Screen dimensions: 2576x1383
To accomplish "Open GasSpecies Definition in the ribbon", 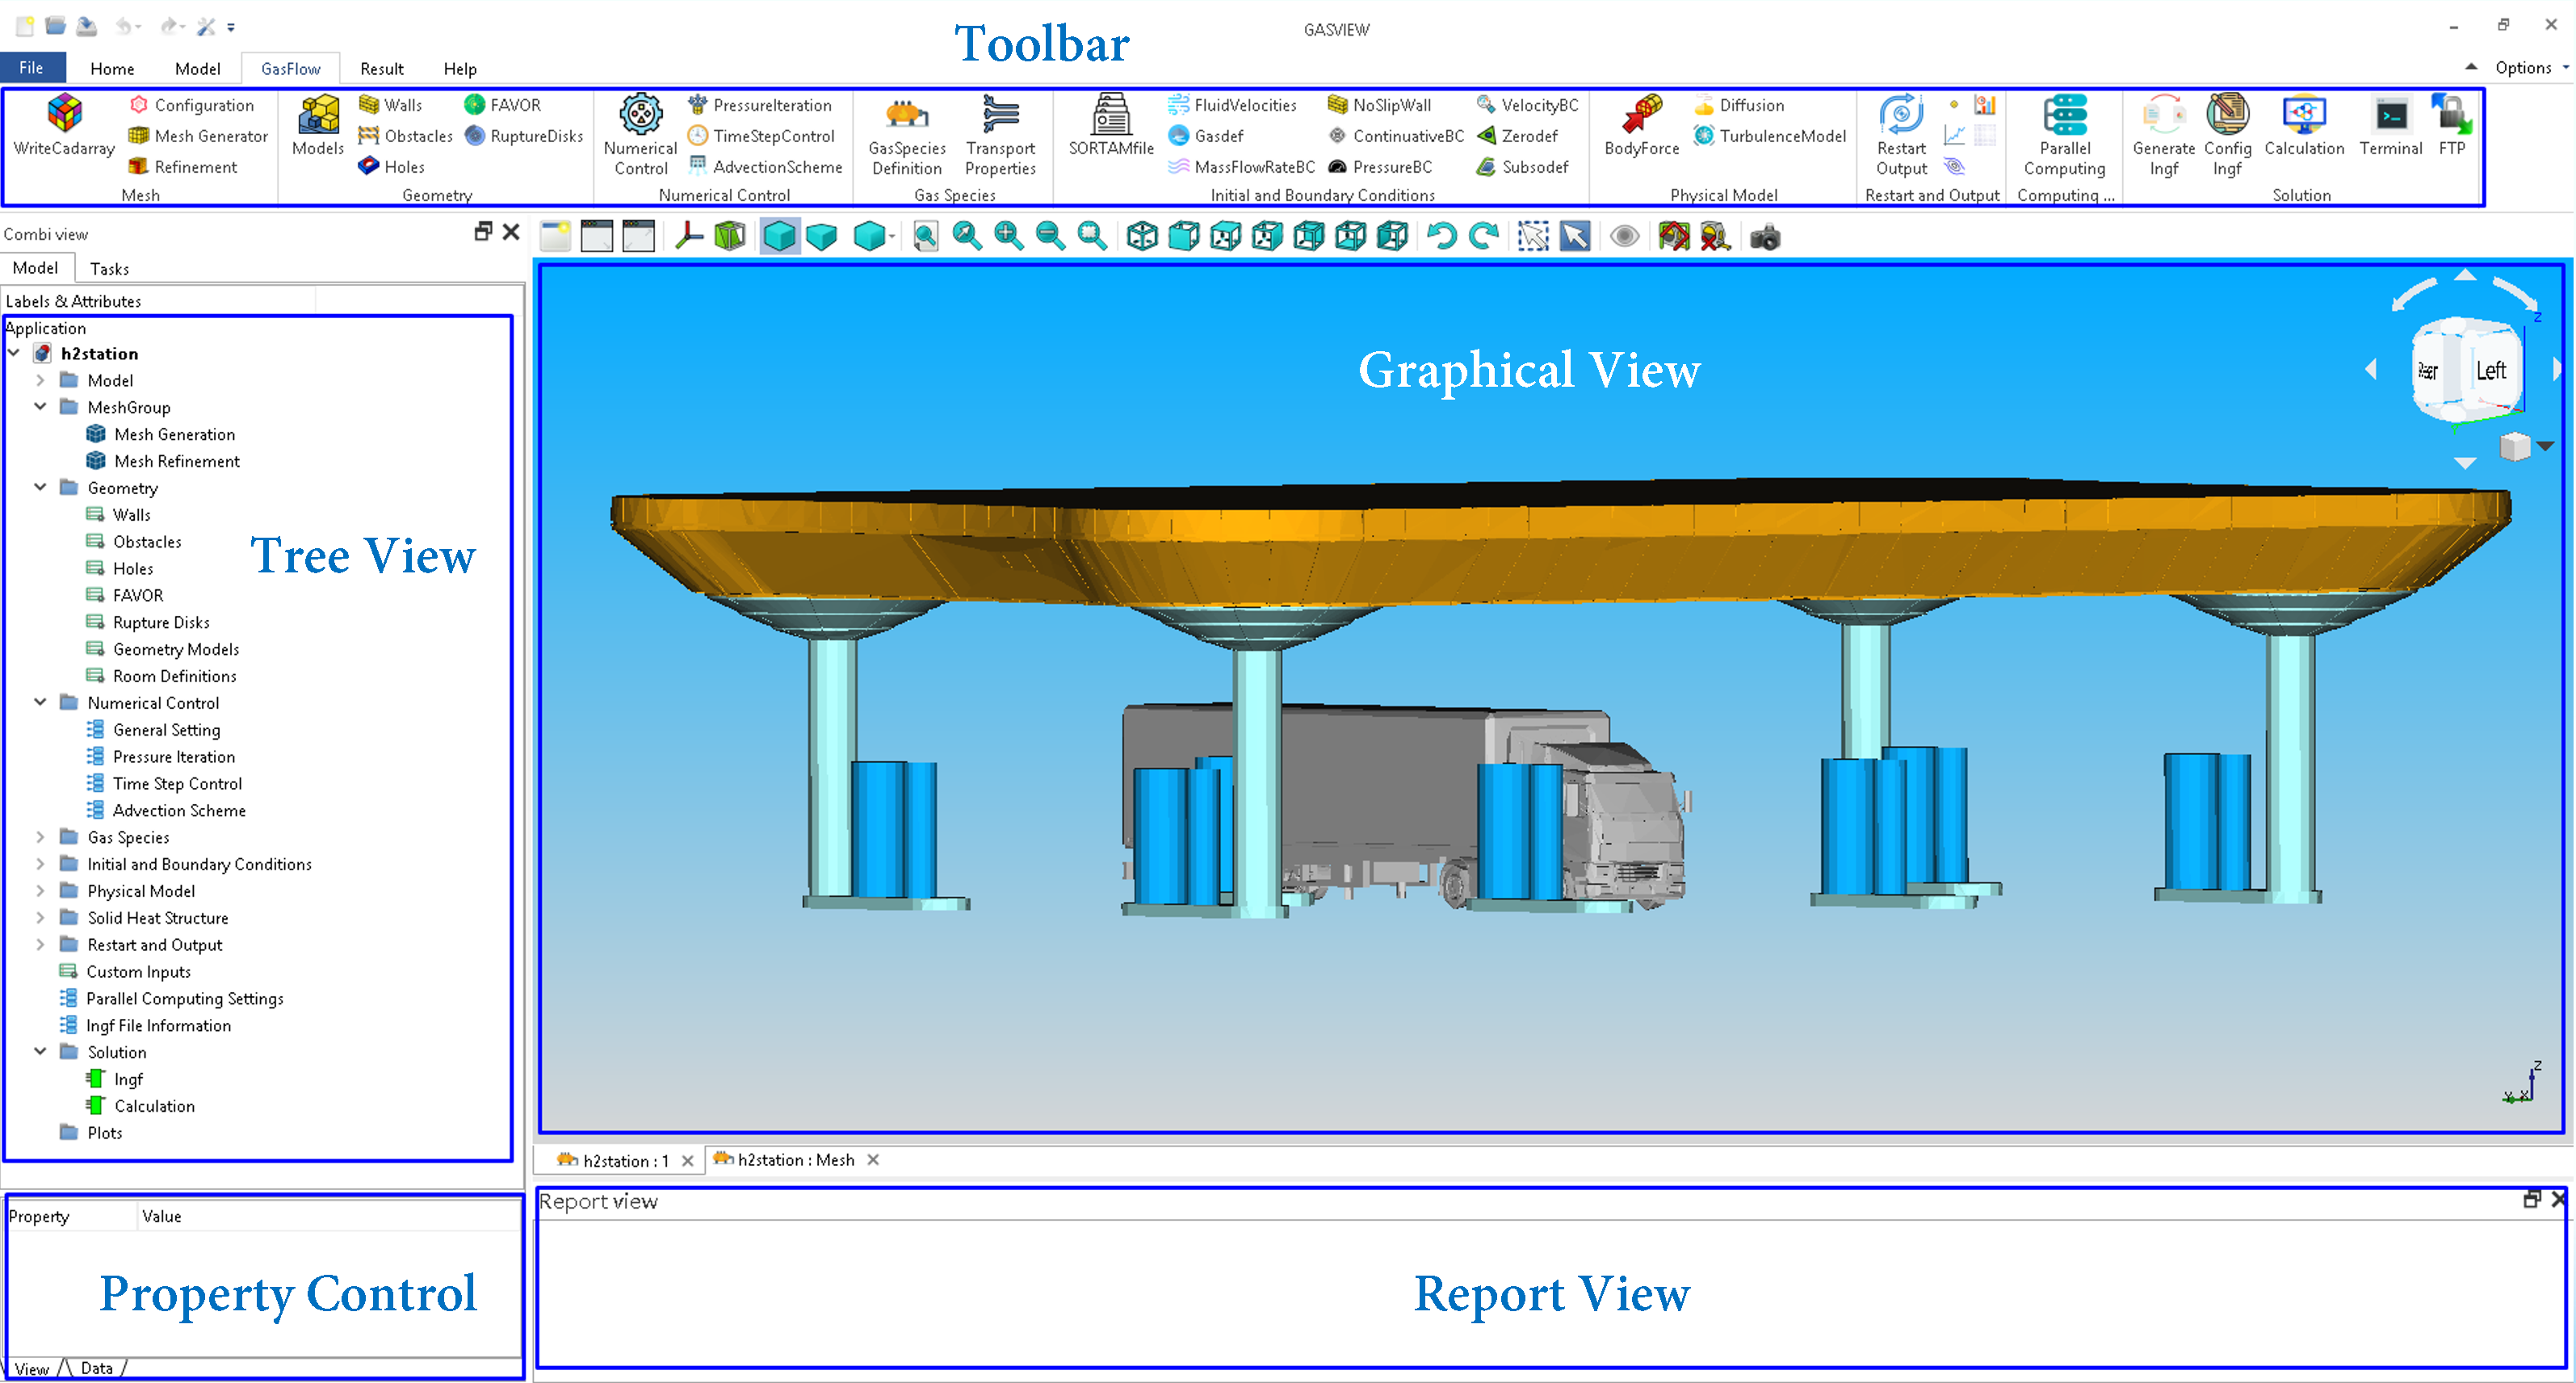I will [x=906, y=136].
